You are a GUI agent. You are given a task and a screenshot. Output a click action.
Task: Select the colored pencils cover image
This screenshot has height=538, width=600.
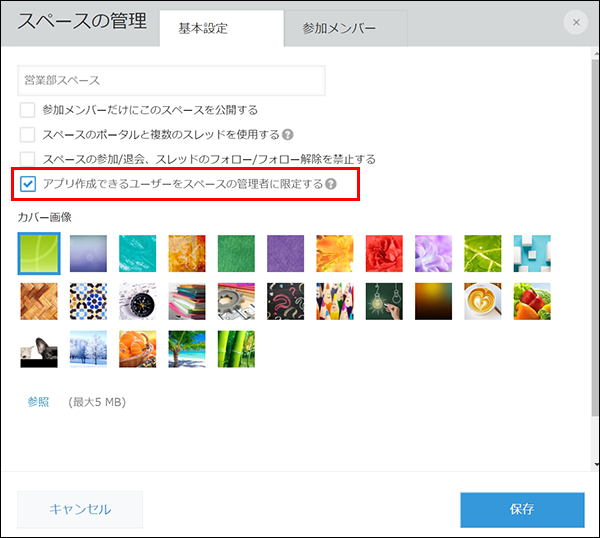click(335, 302)
